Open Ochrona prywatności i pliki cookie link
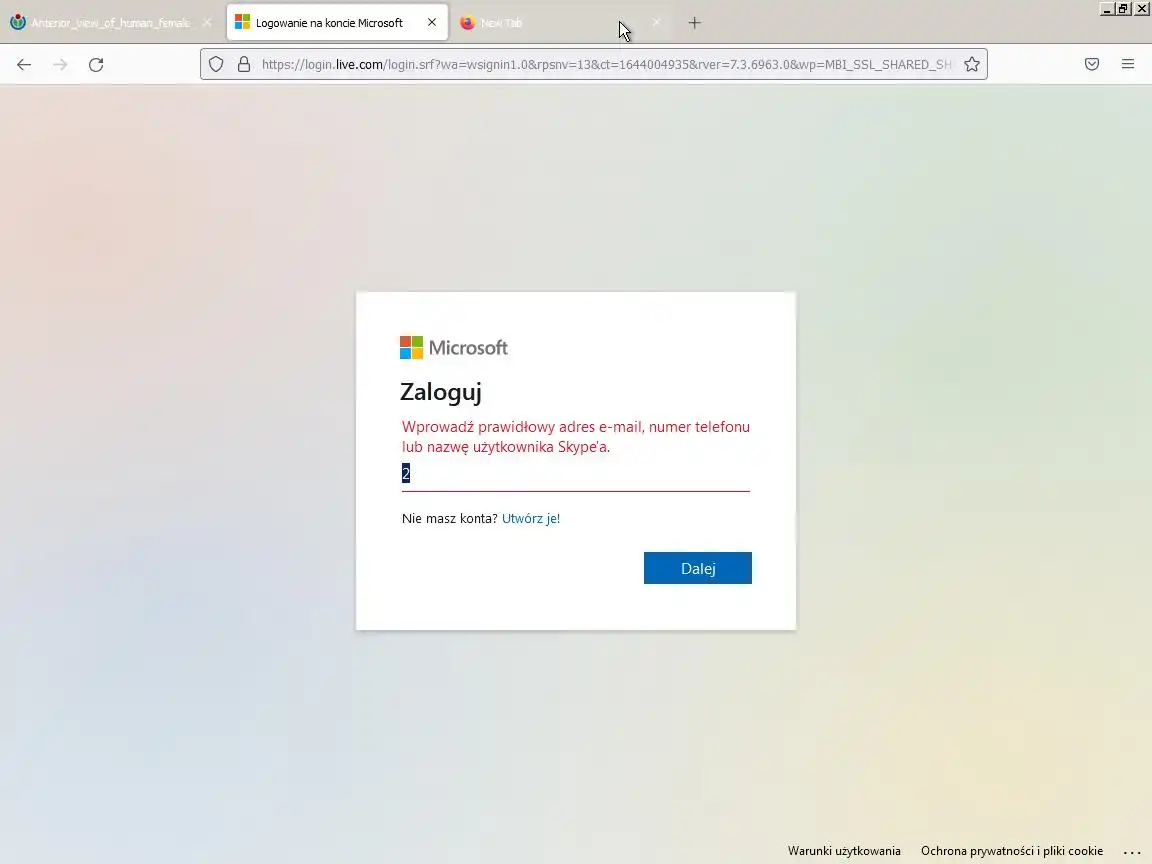Viewport: 1152px width, 864px height. point(1012,851)
